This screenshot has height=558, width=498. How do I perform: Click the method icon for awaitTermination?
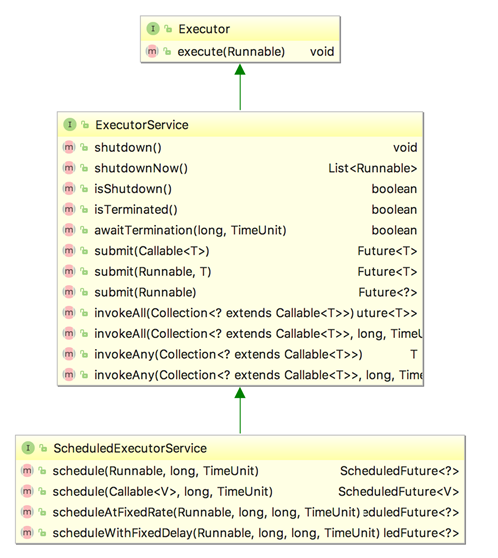point(69,230)
